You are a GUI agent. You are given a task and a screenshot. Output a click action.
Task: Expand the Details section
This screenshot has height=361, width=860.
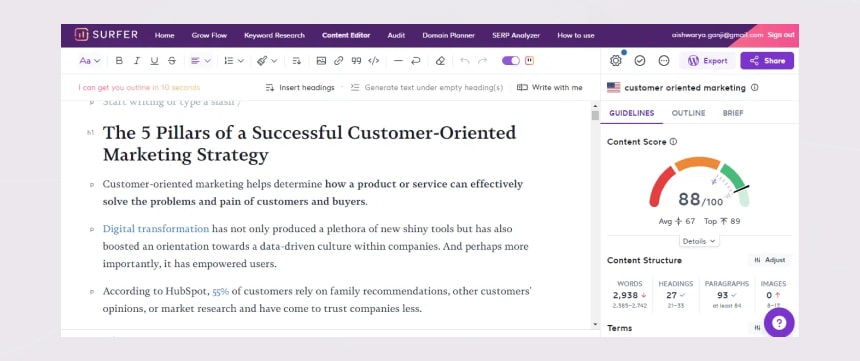[699, 241]
